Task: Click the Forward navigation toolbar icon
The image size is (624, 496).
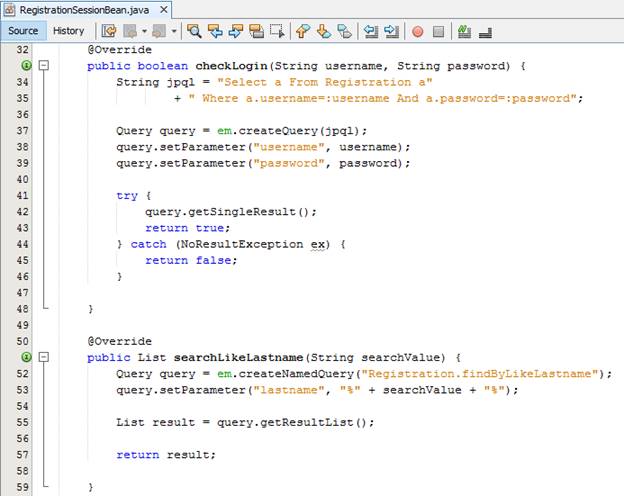Action: tap(159, 31)
